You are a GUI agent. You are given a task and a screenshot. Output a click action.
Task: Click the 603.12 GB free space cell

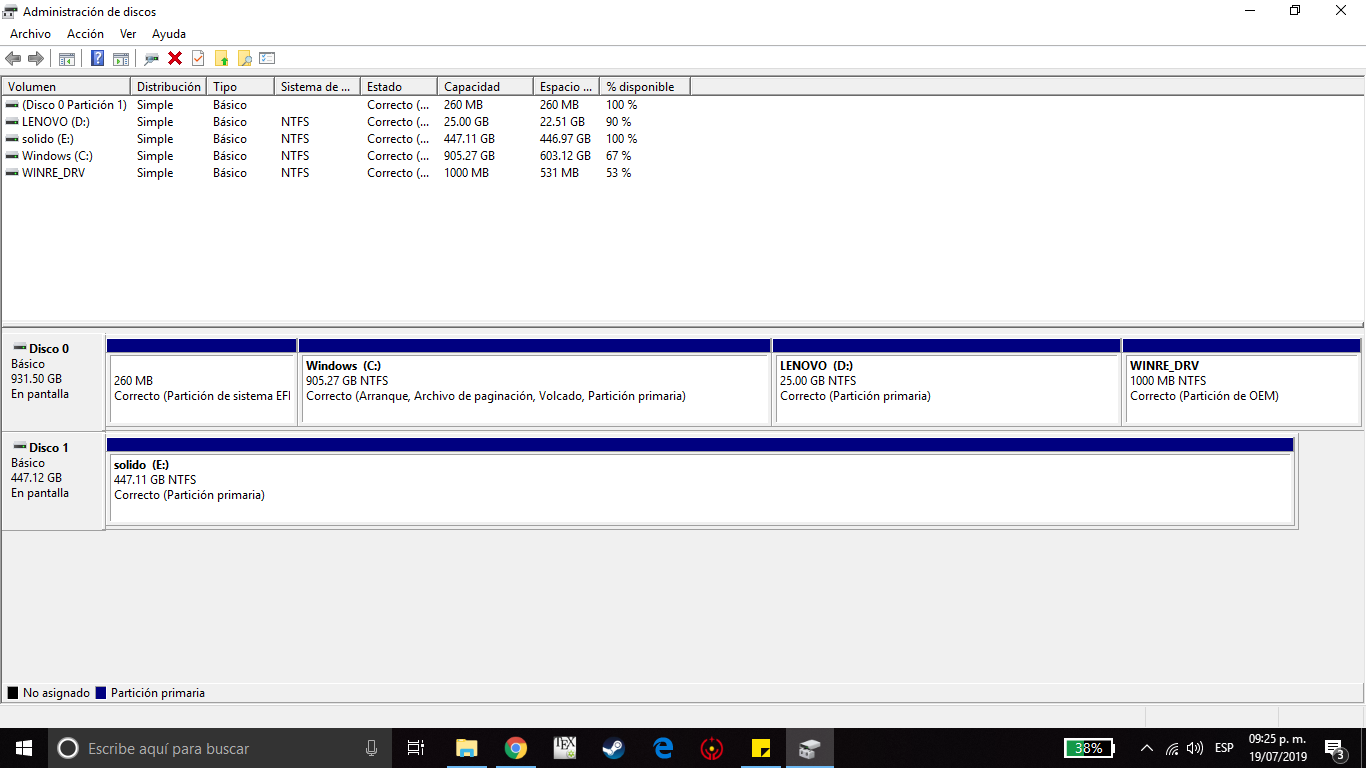click(x=565, y=156)
